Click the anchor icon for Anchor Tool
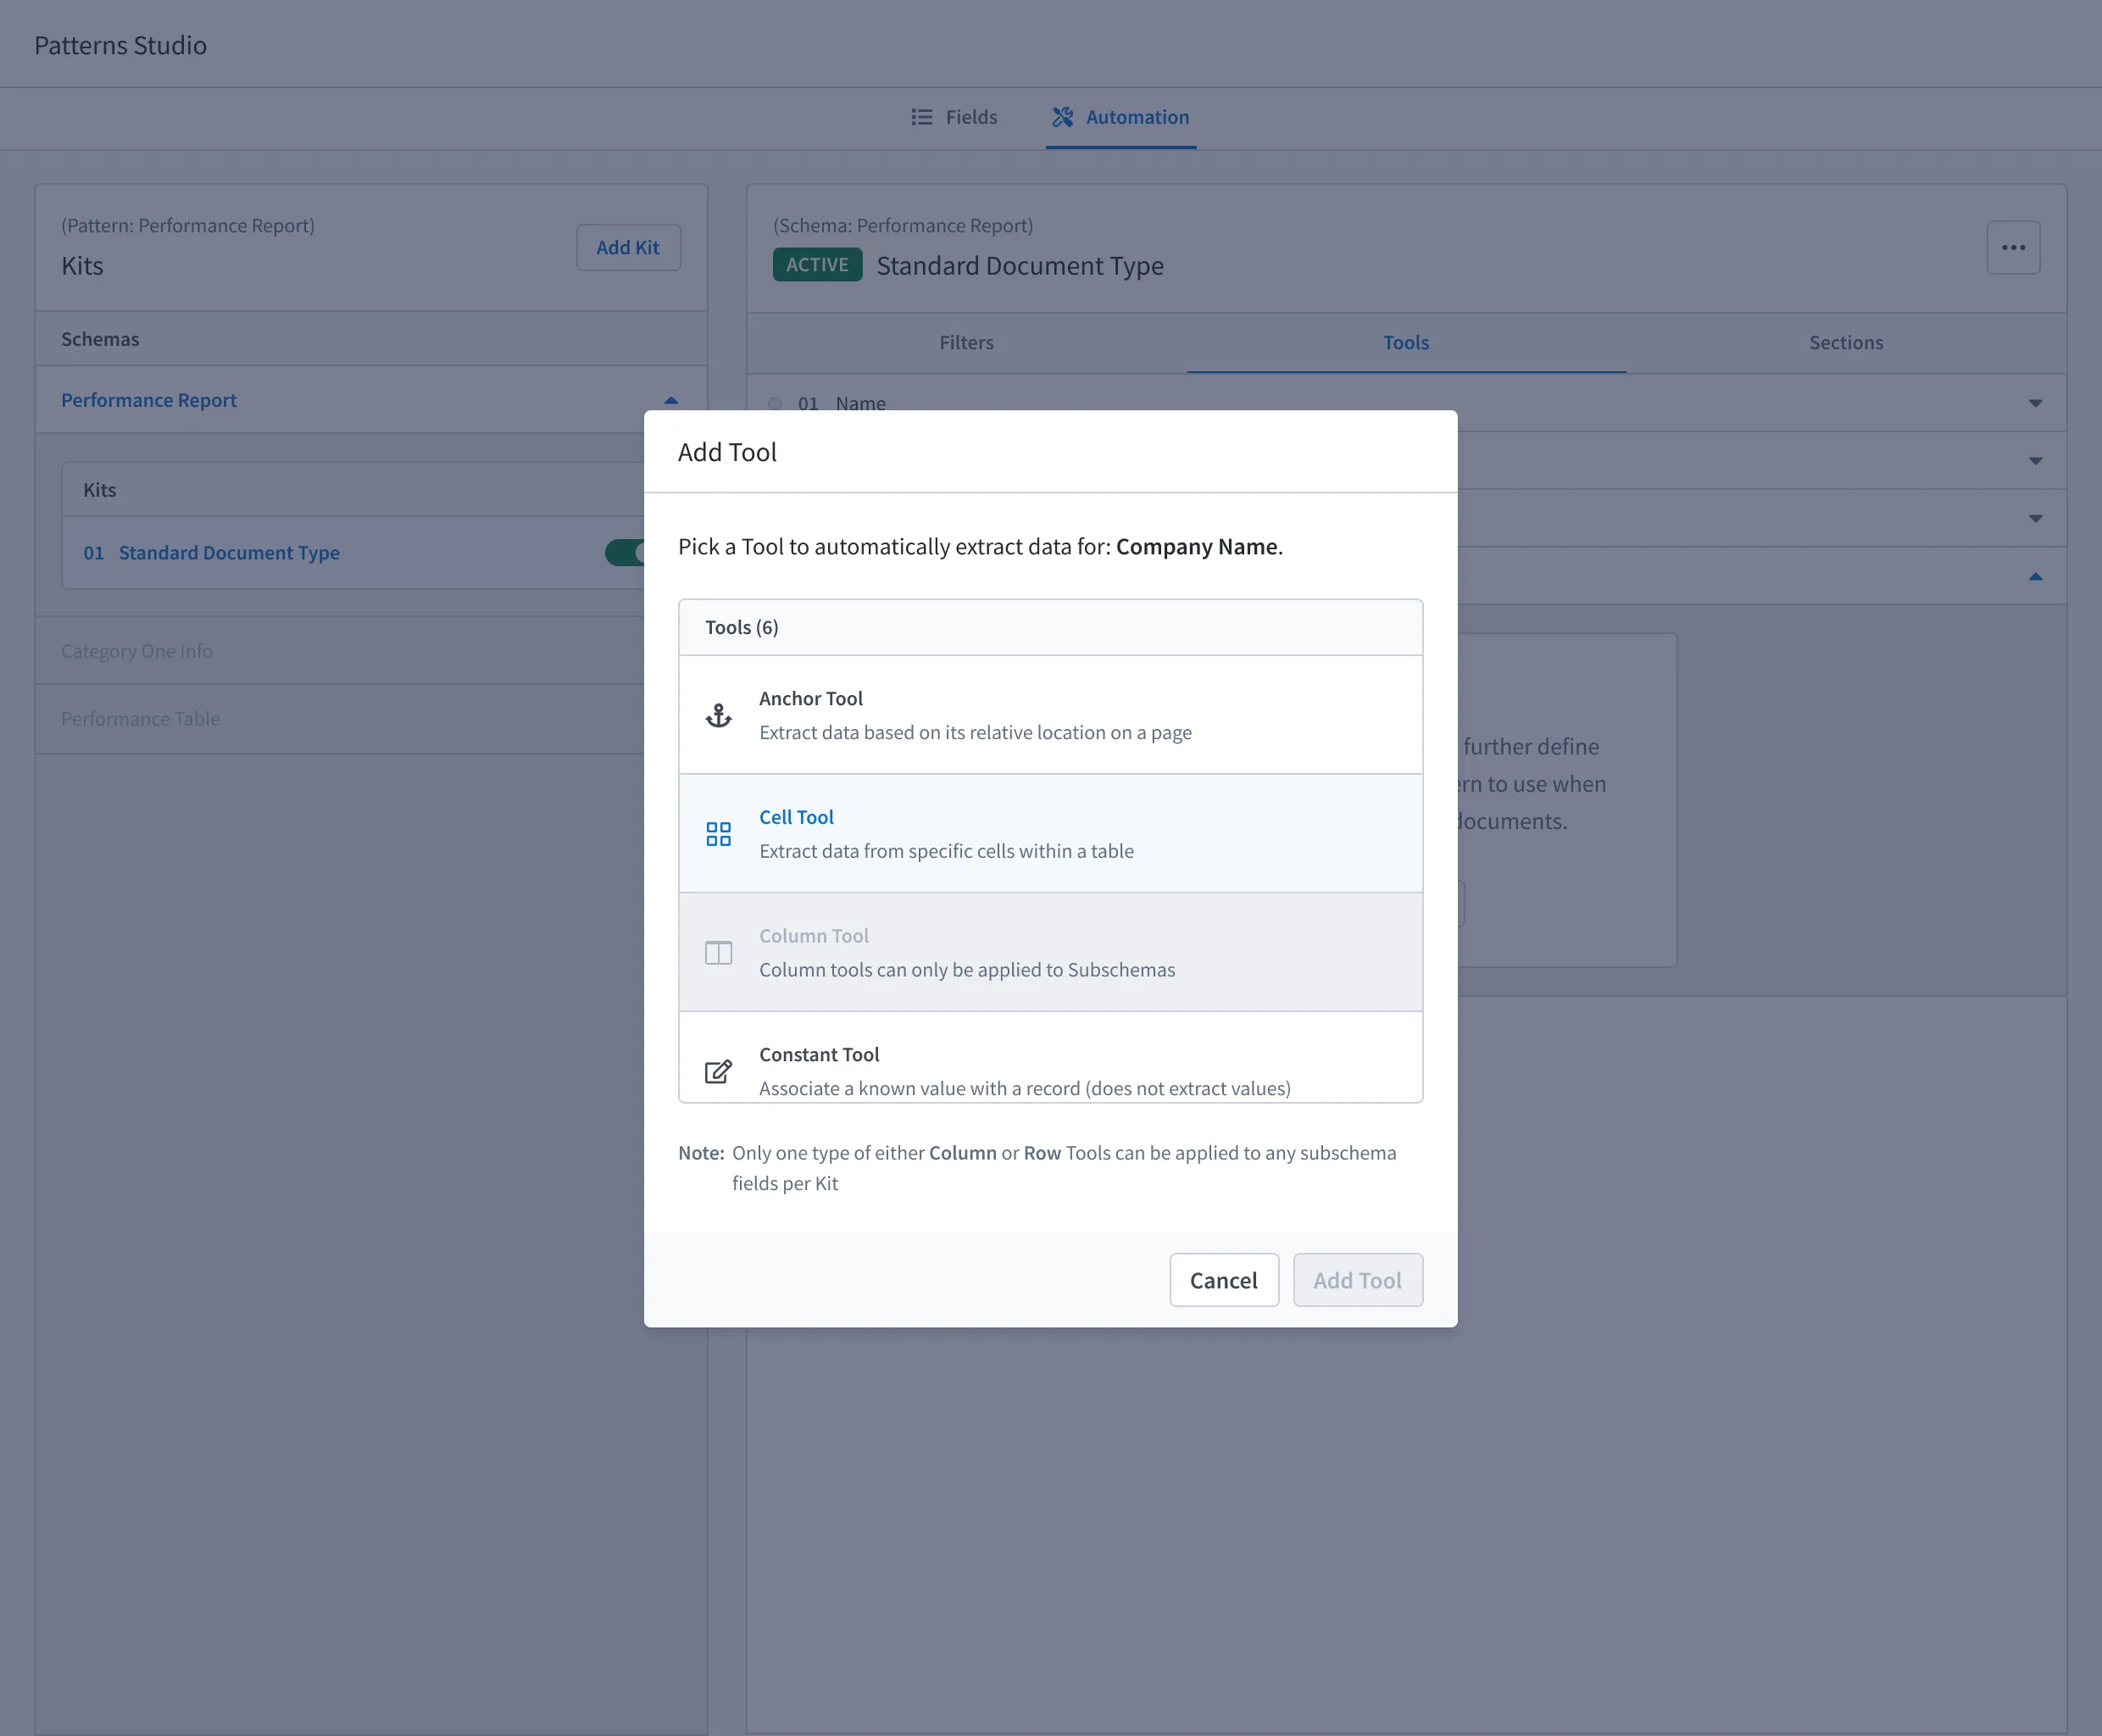This screenshot has width=2102, height=1736. click(718, 715)
